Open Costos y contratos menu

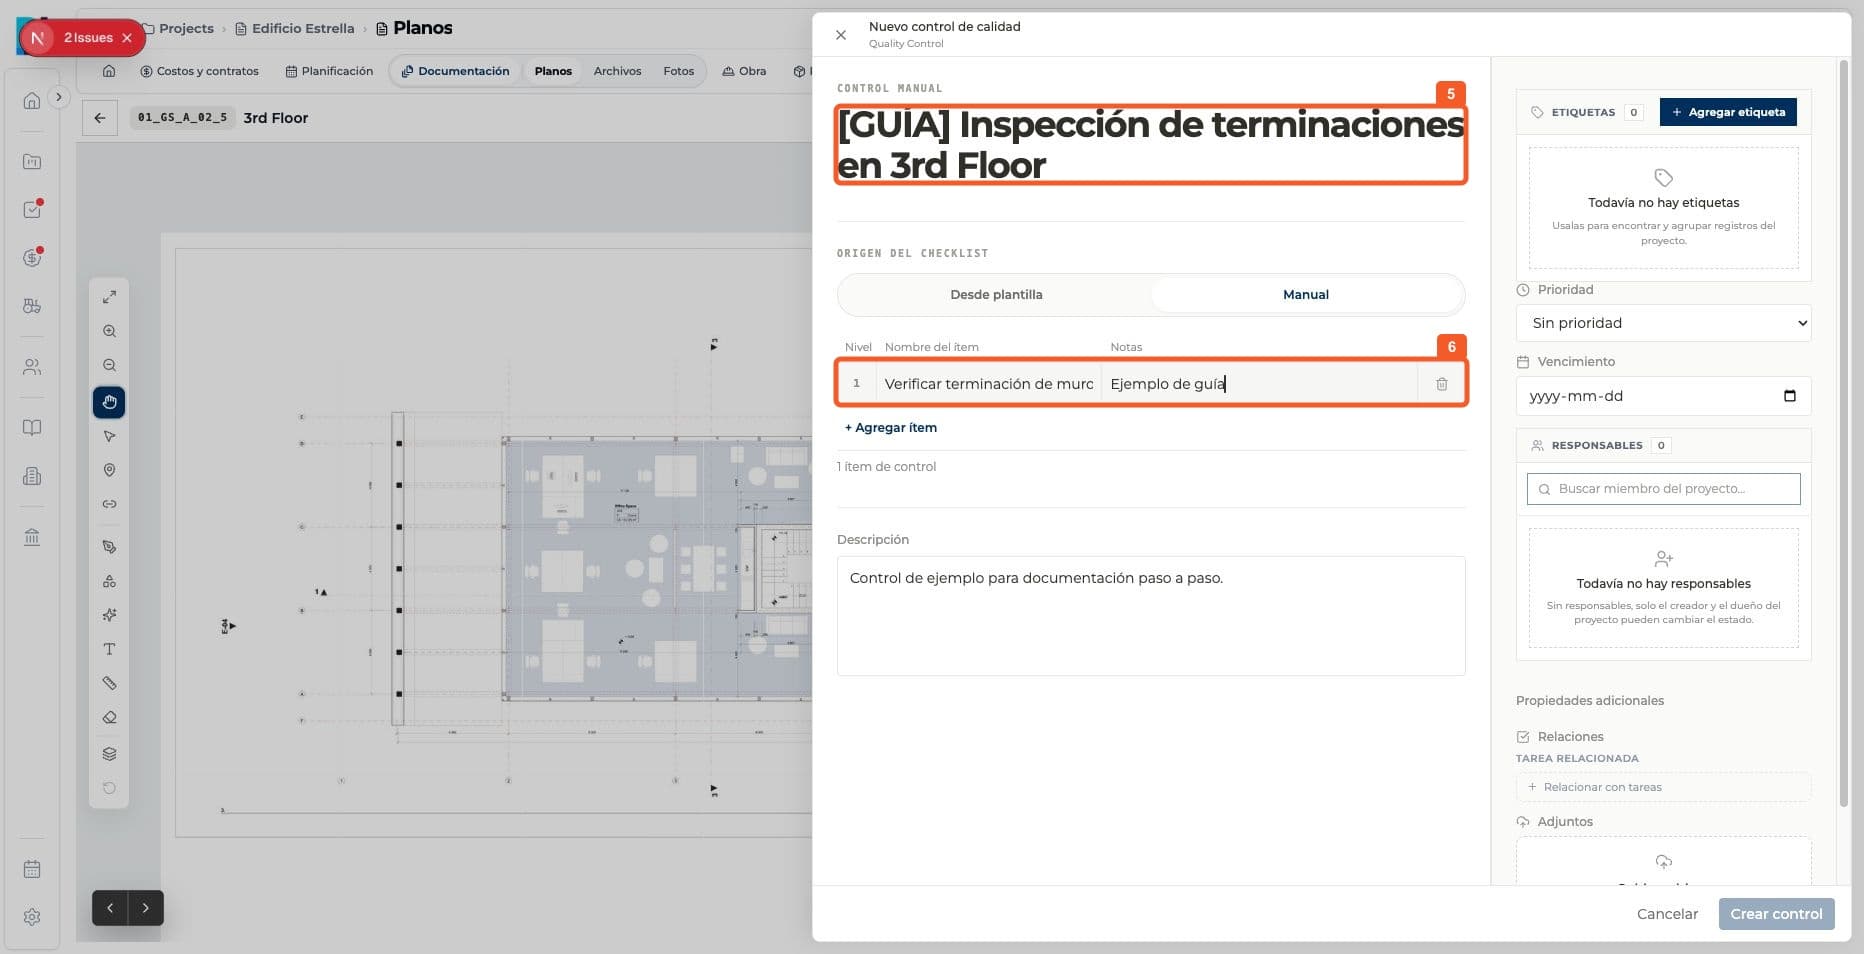pyautogui.click(x=199, y=71)
